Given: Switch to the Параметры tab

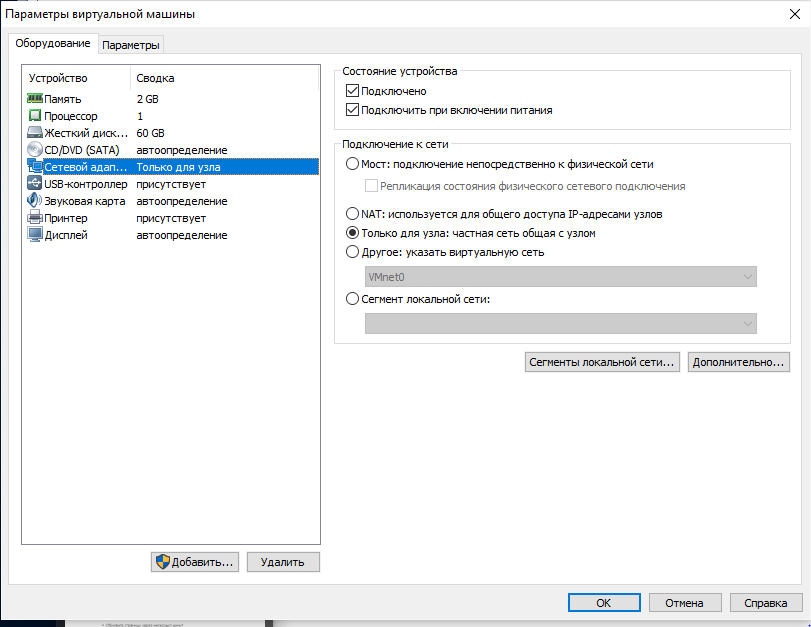Looking at the screenshot, I should point(130,45).
